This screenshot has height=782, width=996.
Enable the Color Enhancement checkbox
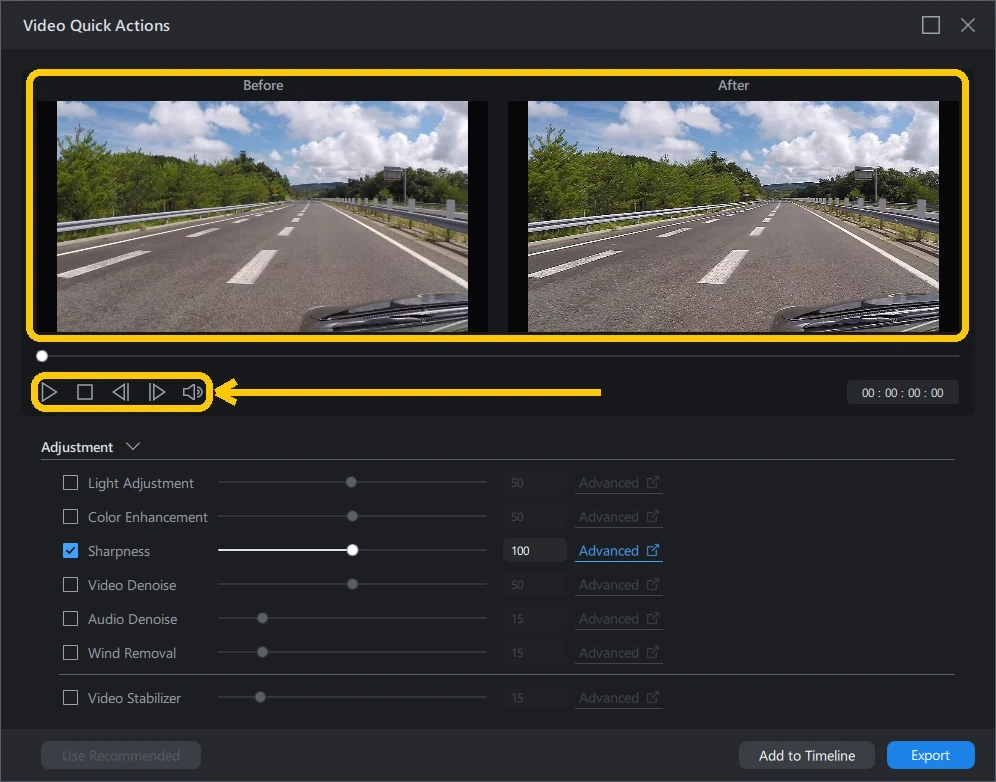pos(71,516)
